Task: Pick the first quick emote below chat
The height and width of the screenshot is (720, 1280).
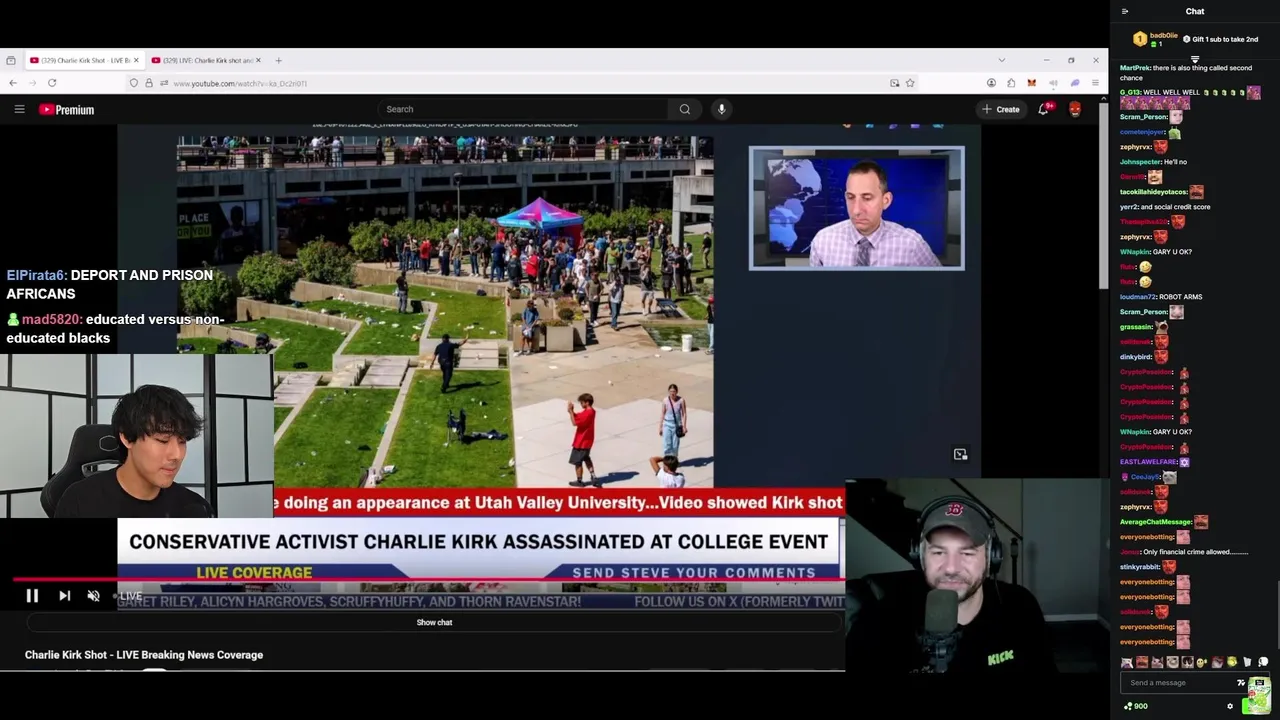Action: [x=1127, y=662]
